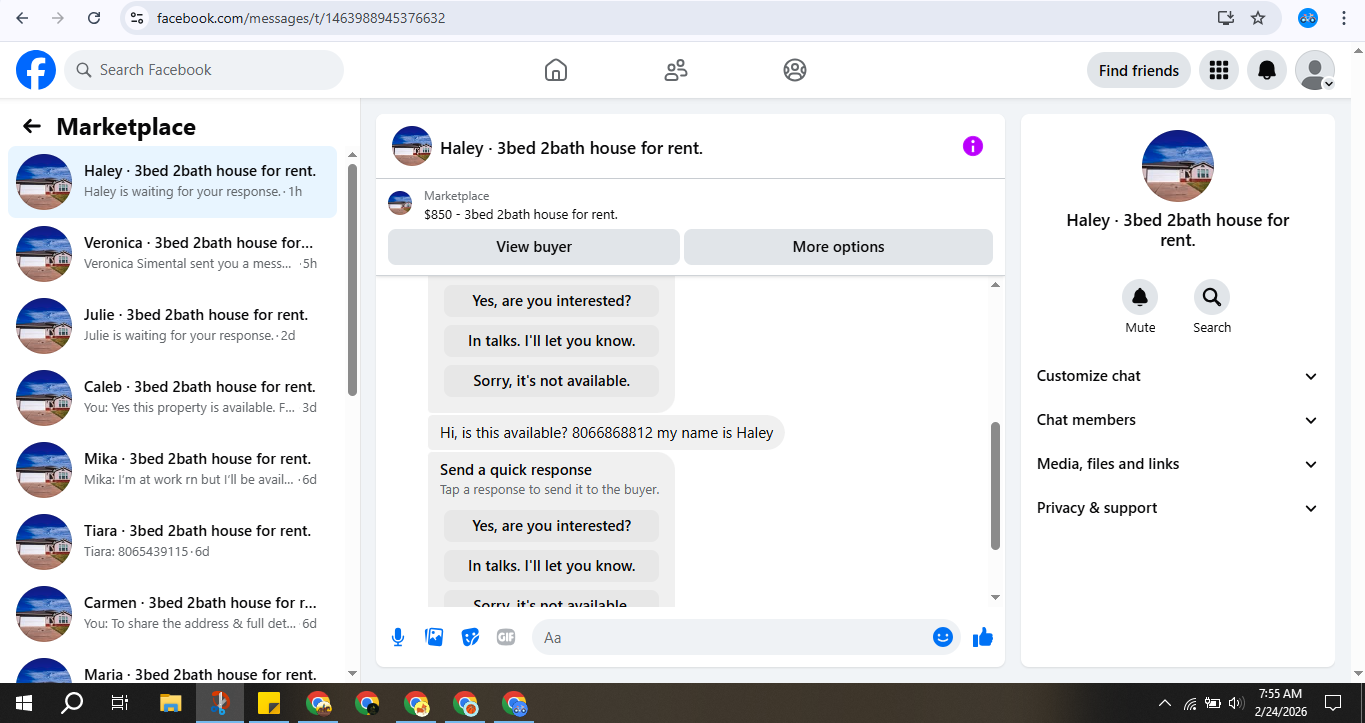Open Windows notification center icon

tap(1333, 703)
